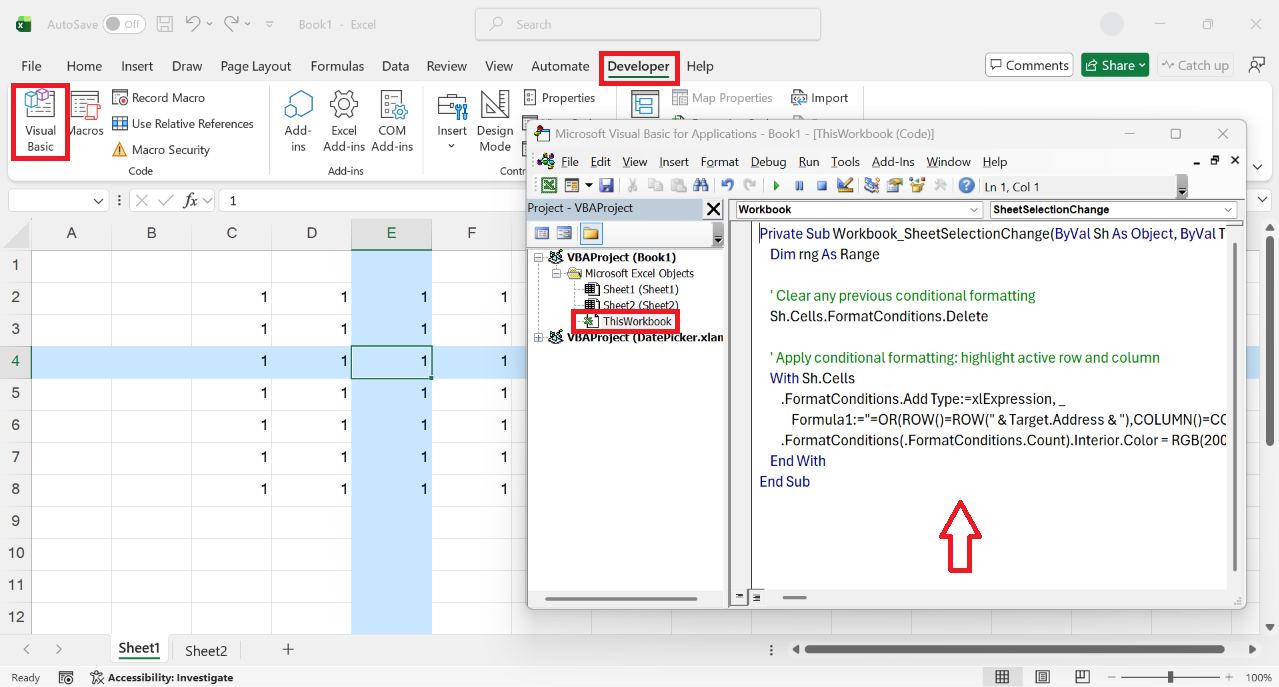Open the Comments pane
Screen dimensions: 1279x687
point(1029,66)
